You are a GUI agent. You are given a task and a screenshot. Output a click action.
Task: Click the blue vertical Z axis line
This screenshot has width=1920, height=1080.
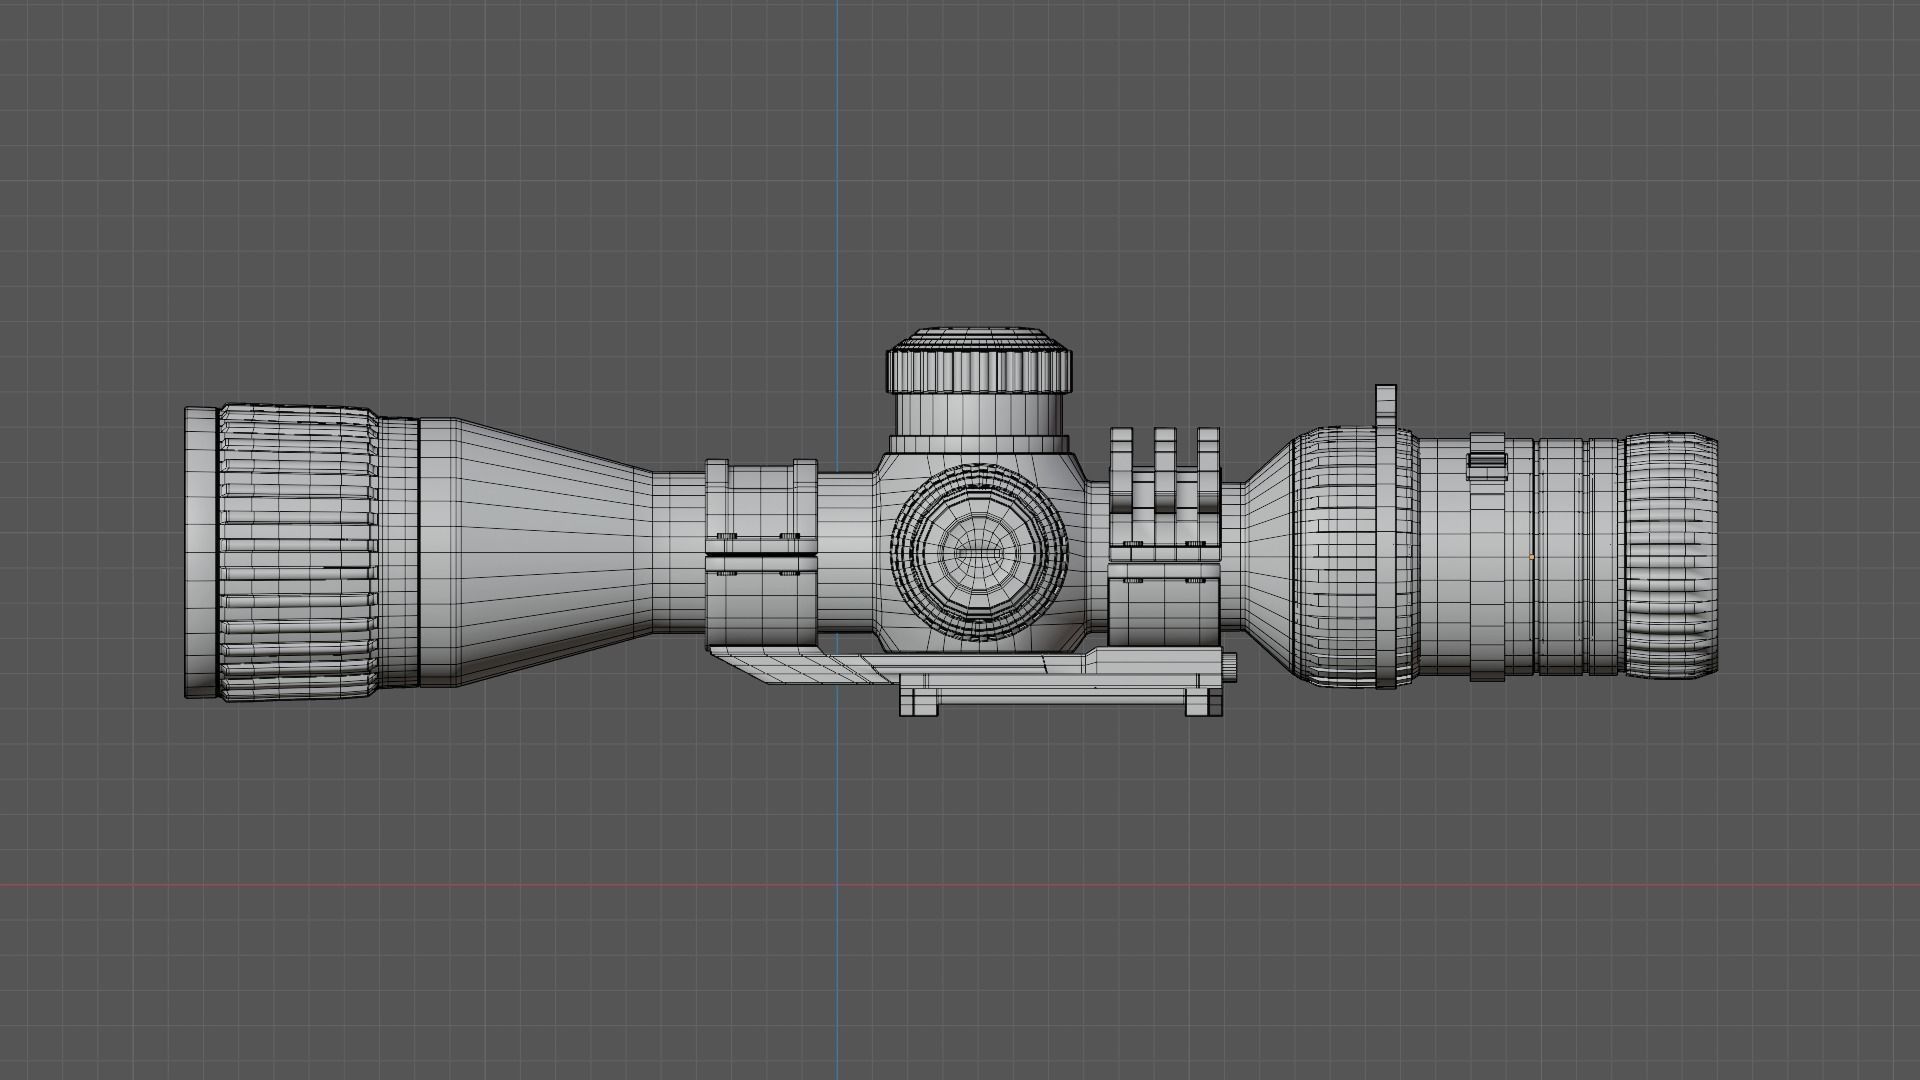pyautogui.click(x=835, y=200)
